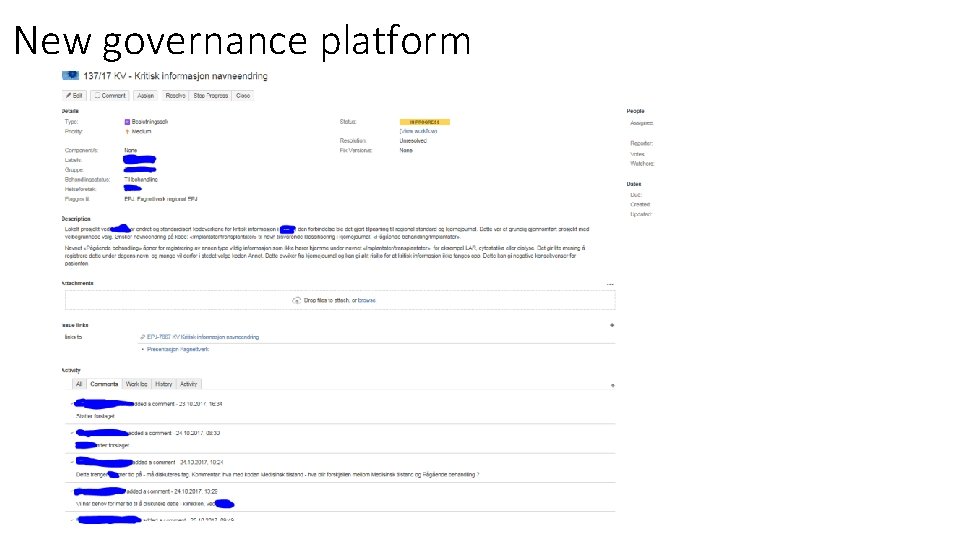Click the Assign button
960x540 pixels.
(145, 96)
